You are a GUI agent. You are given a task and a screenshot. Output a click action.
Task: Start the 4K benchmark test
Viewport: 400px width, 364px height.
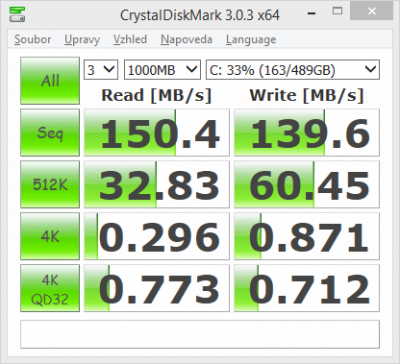[x=50, y=236]
